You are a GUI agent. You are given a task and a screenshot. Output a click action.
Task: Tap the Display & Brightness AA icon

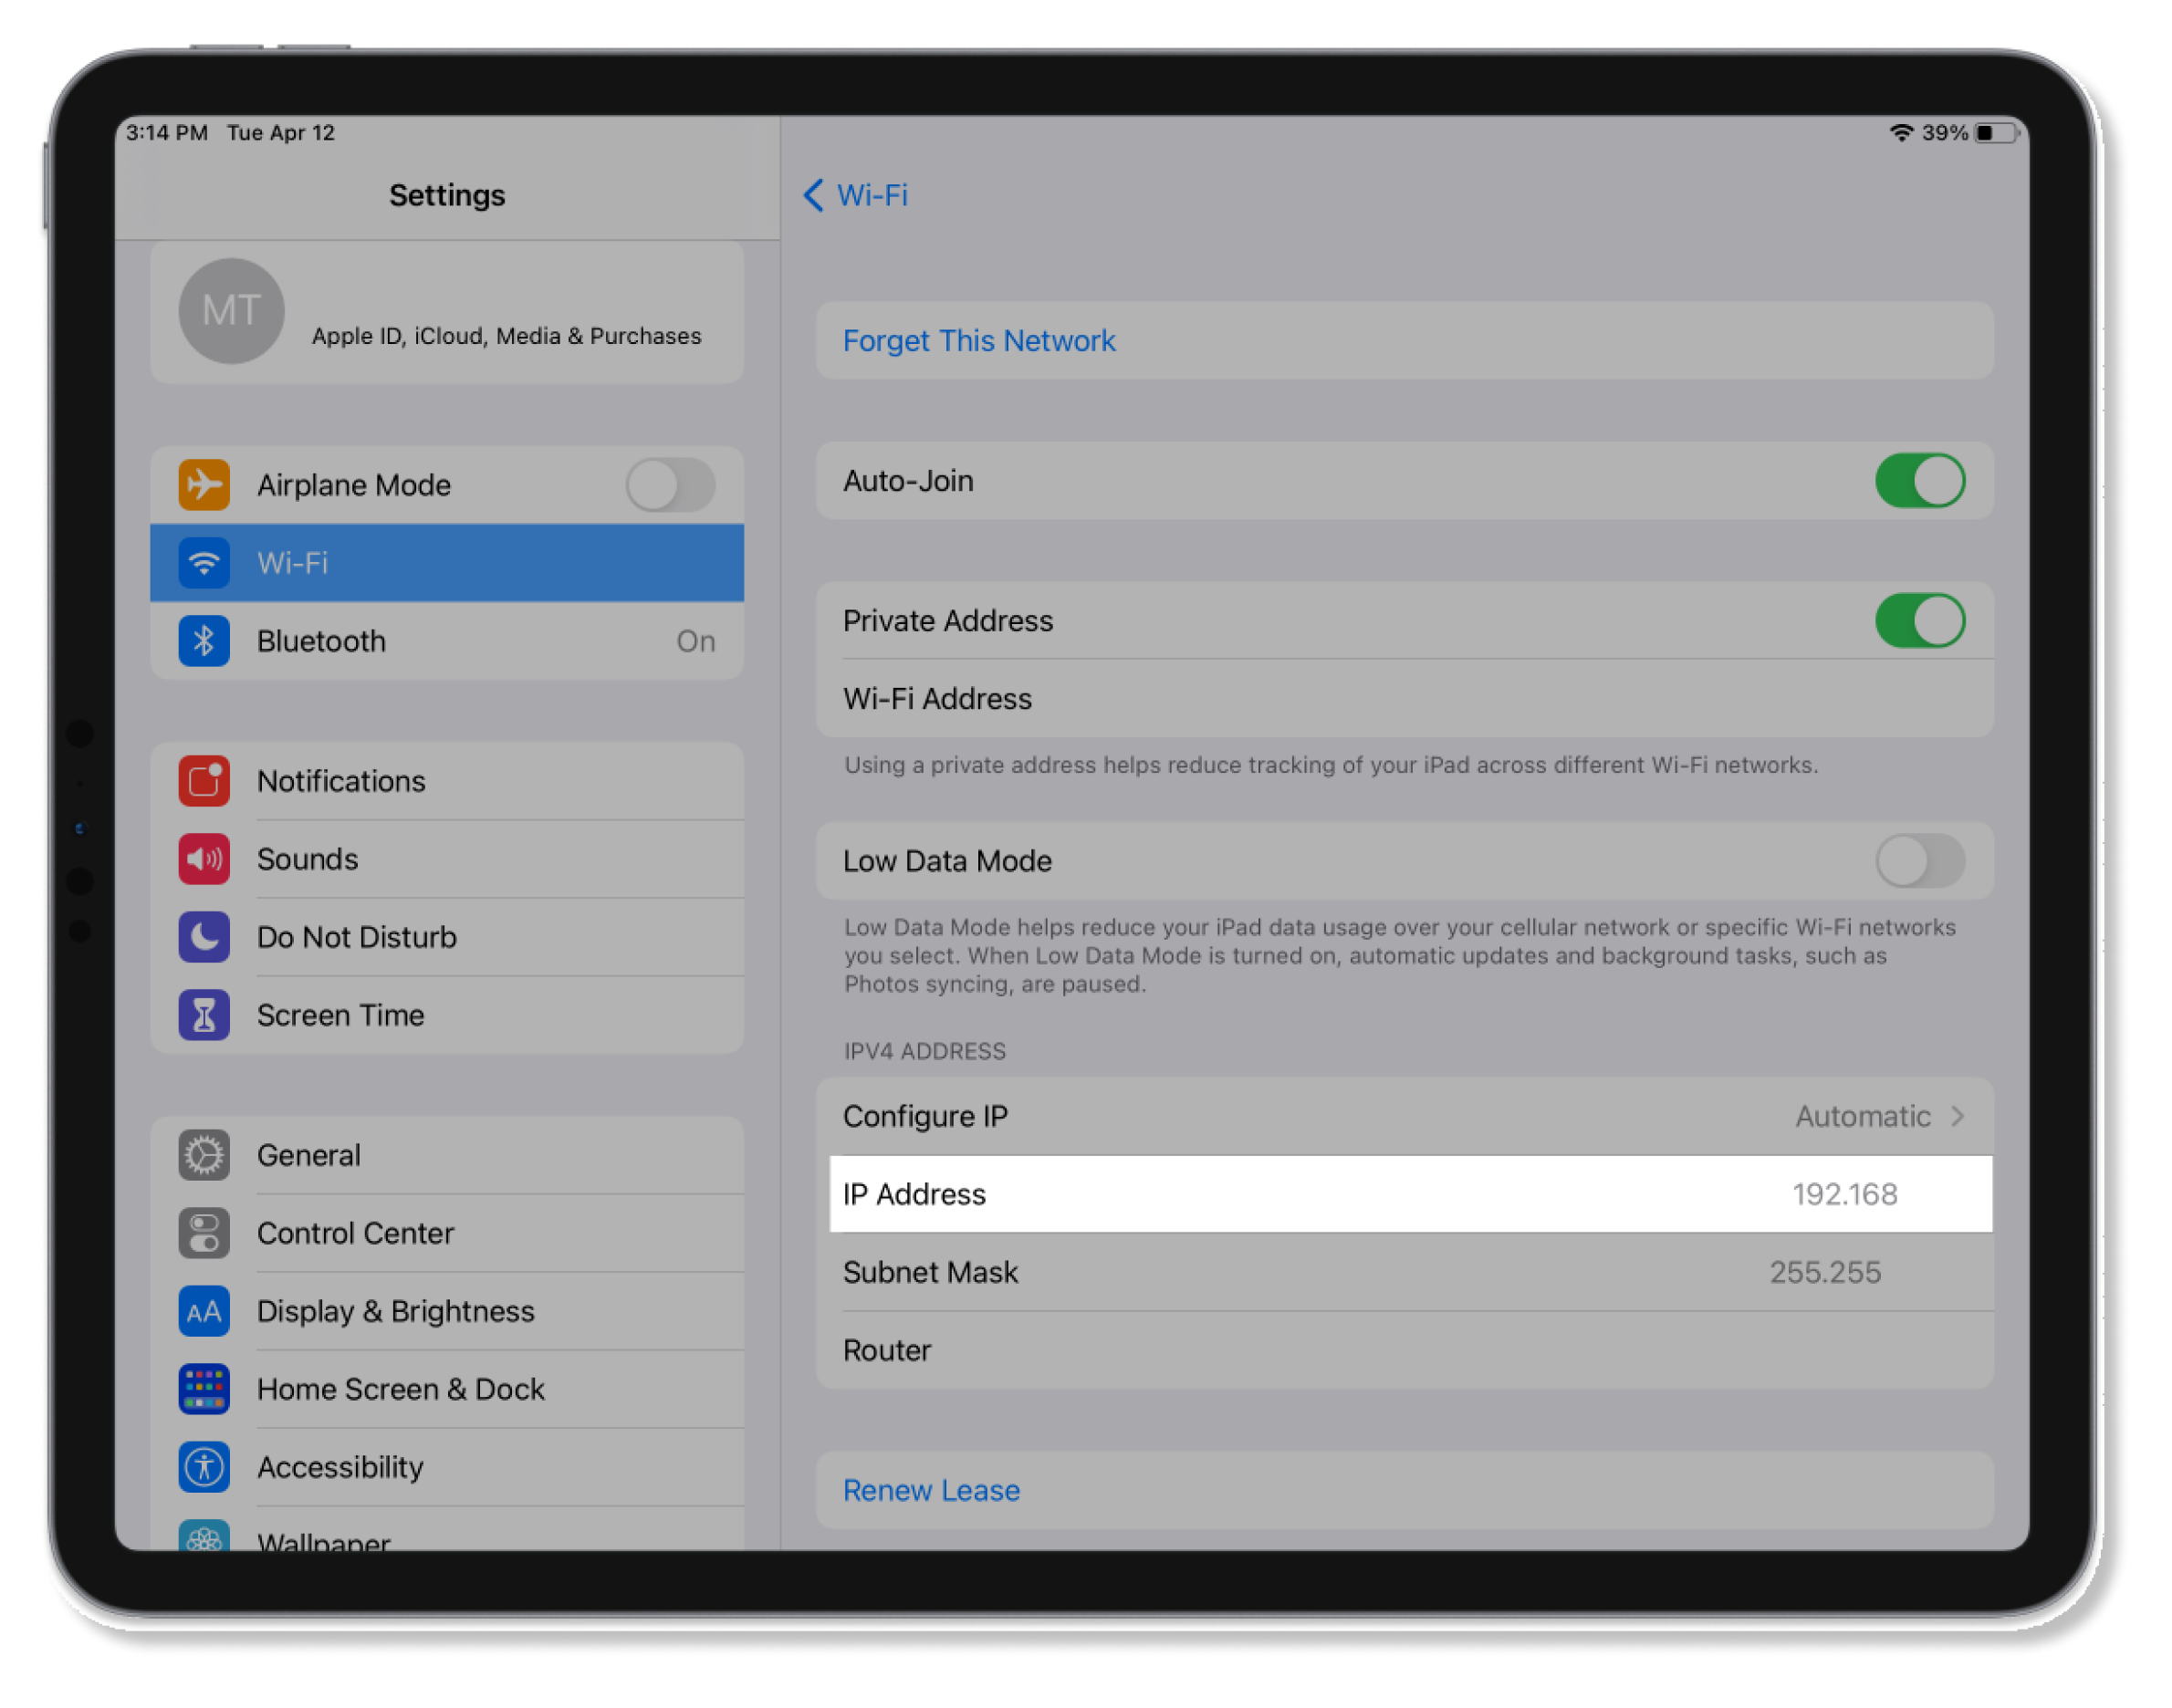(x=204, y=1311)
